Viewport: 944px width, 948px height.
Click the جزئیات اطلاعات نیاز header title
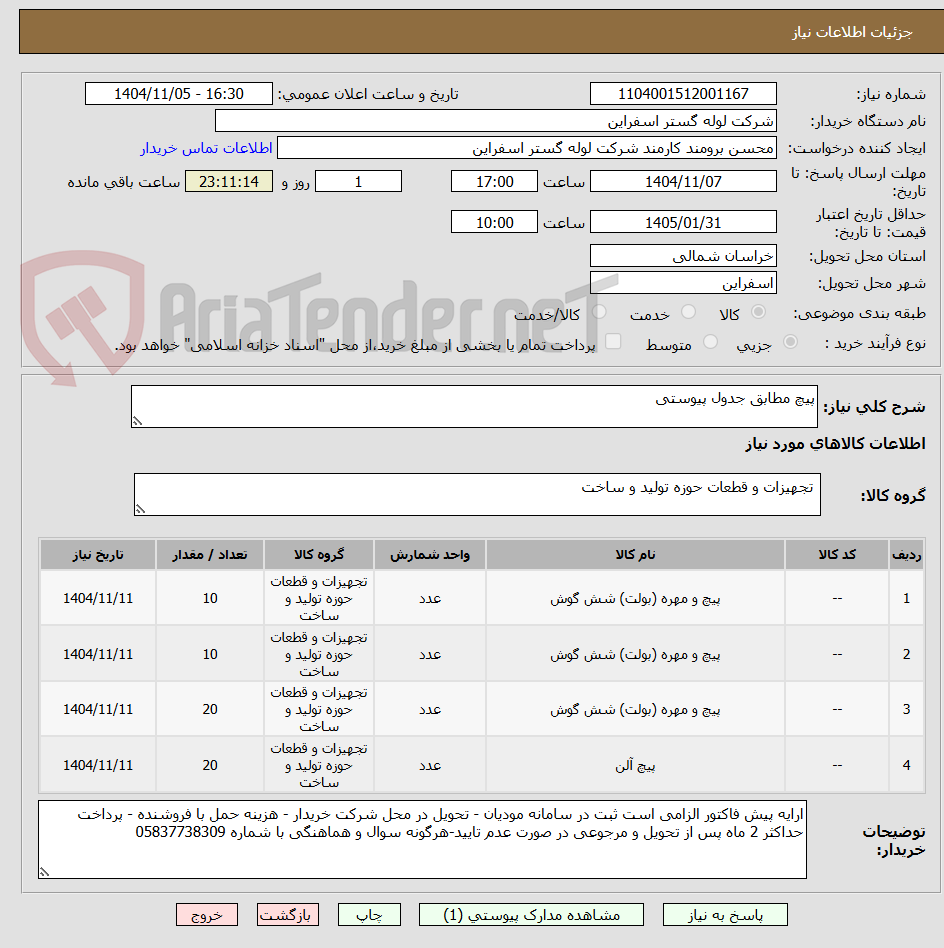pos(852,32)
